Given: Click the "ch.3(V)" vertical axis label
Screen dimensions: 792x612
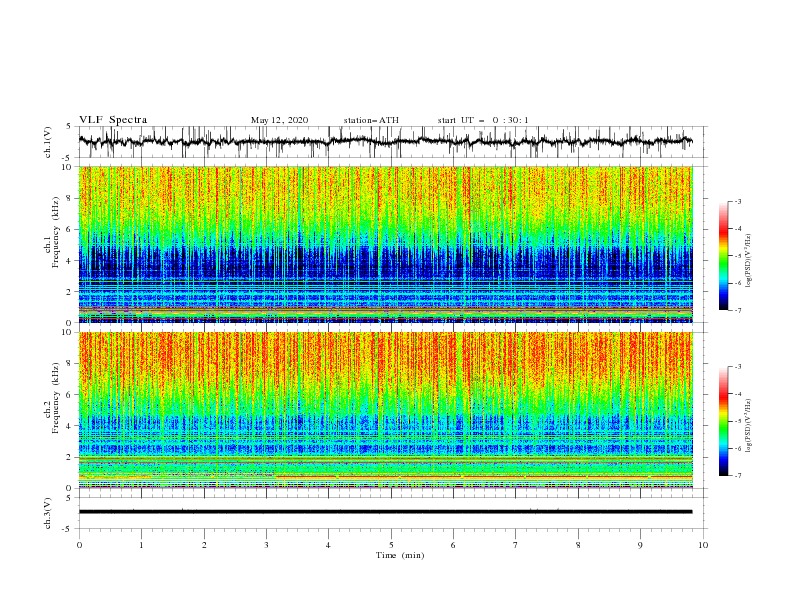Looking at the screenshot, I should 48,513.
